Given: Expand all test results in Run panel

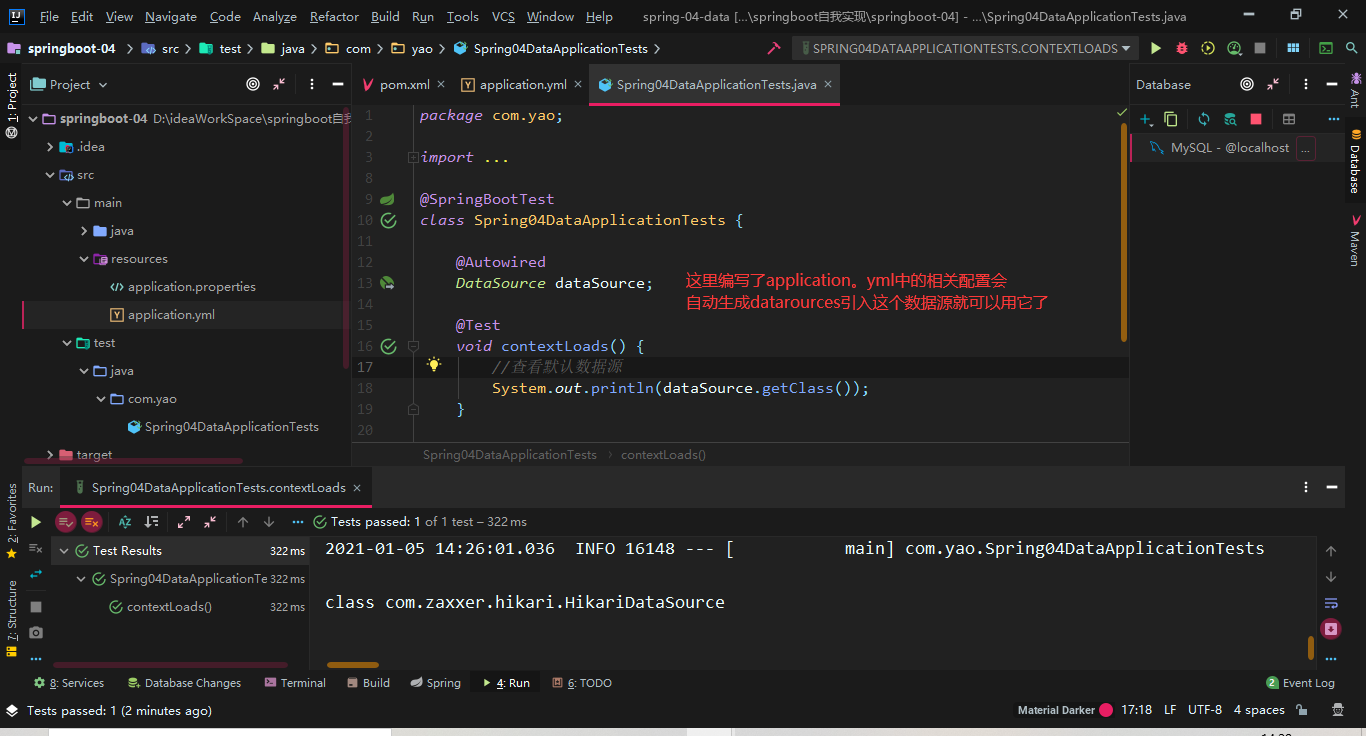Looking at the screenshot, I should coord(184,522).
